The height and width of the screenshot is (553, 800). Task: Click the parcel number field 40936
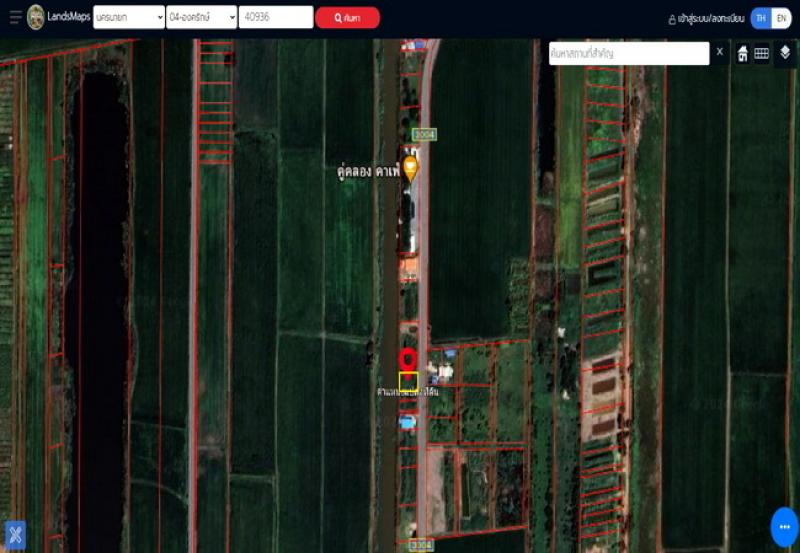(276, 17)
